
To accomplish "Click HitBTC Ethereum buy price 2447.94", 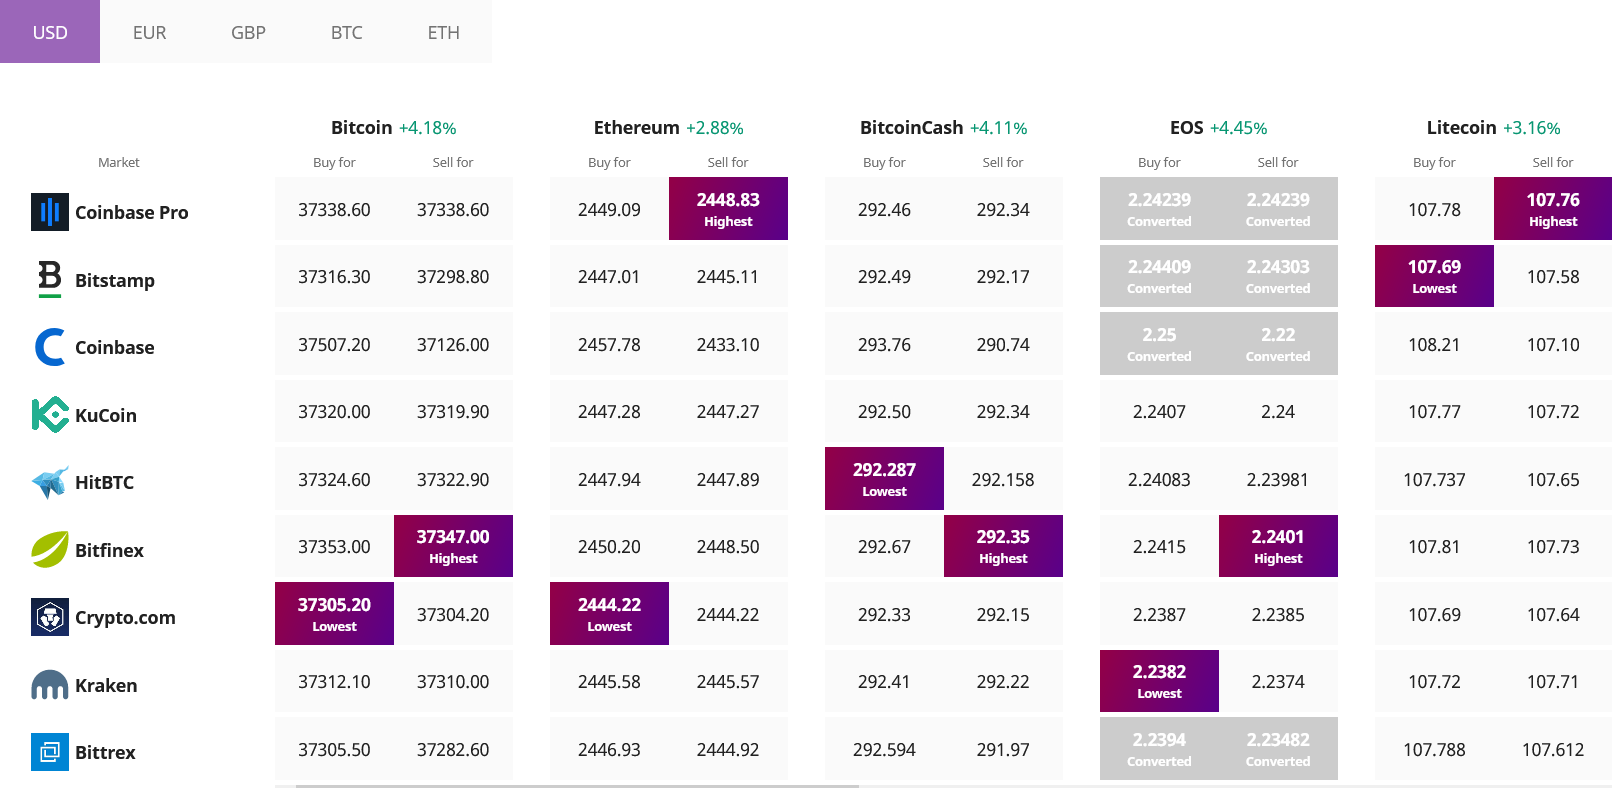I will coord(609,479).
